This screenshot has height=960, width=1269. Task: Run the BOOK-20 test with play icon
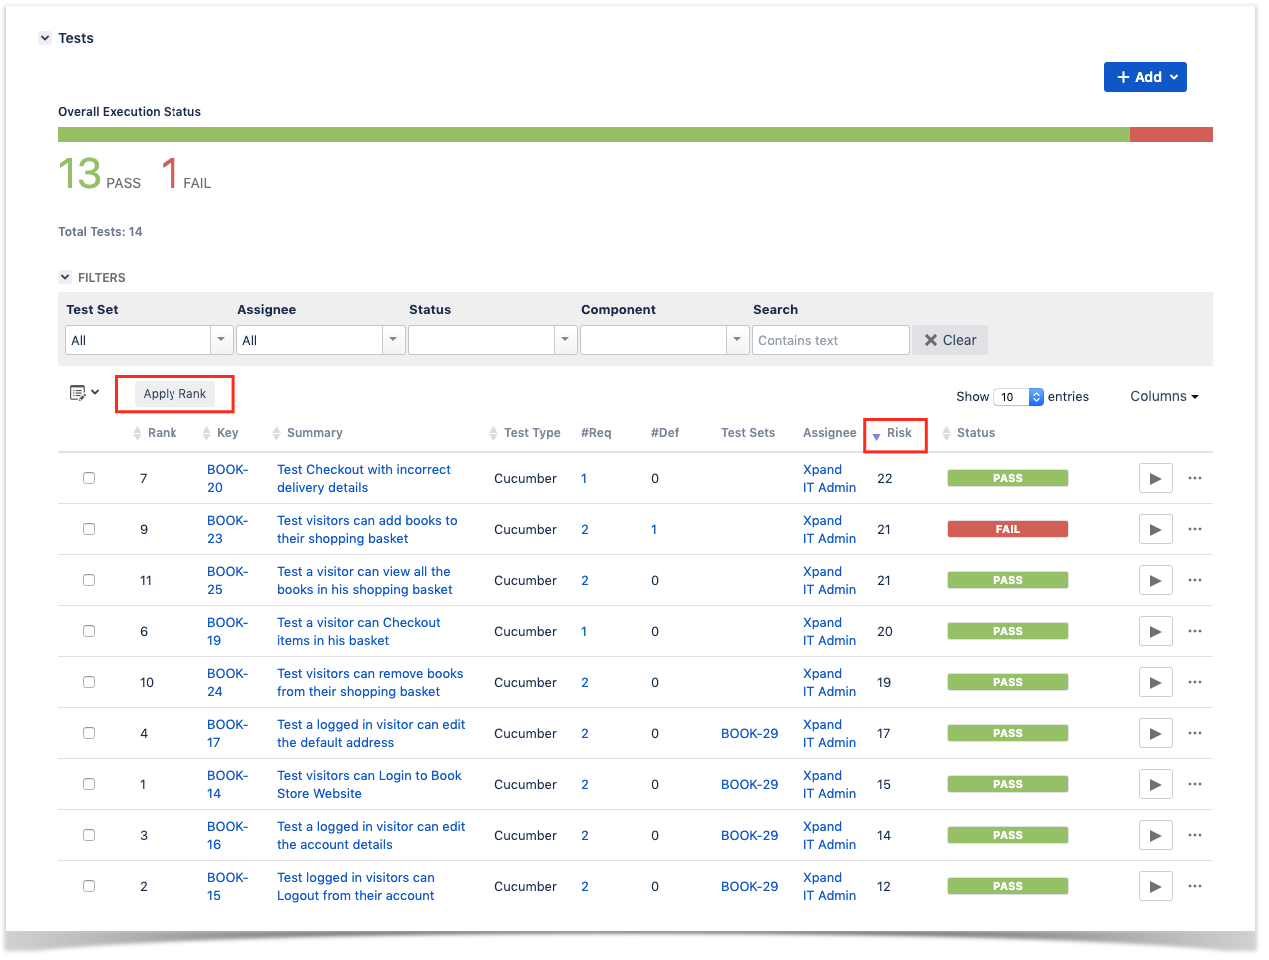pyautogui.click(x=1155, y=479)
